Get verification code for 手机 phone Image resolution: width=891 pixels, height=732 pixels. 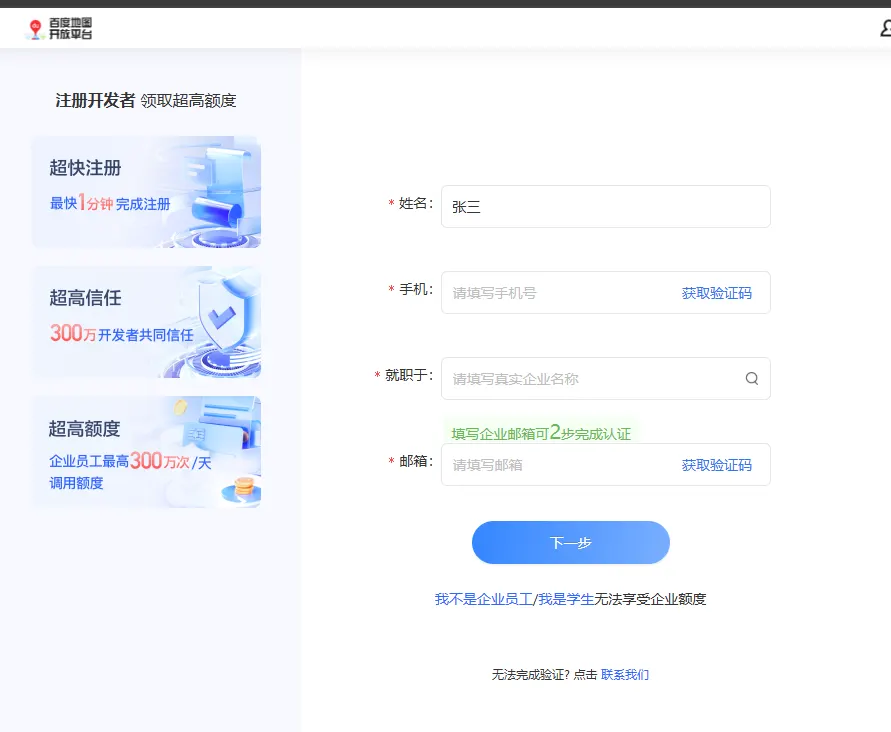[x=717, y=293]
